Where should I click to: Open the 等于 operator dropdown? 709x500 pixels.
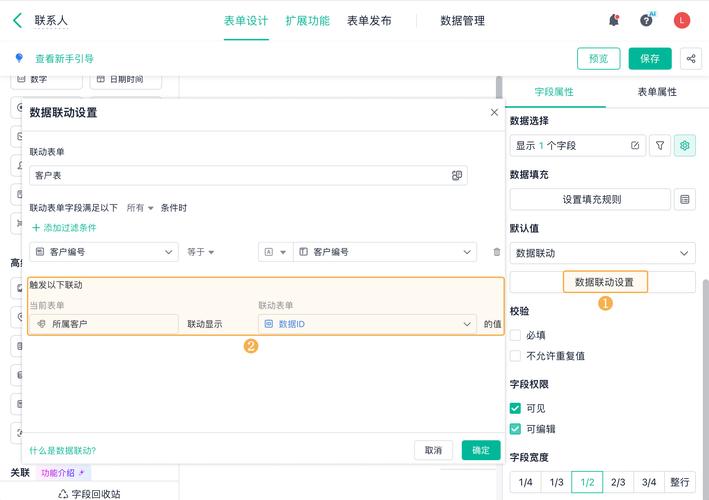pyautogui.click(x=200, y=252)
